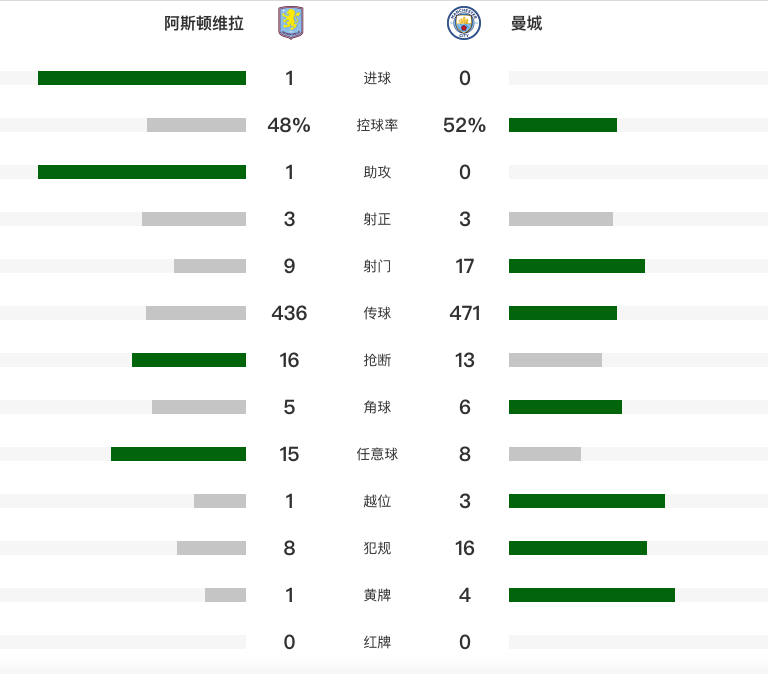The image size is (768, 674).
Task: Click the 射正 row label
Action: point(377,219)
